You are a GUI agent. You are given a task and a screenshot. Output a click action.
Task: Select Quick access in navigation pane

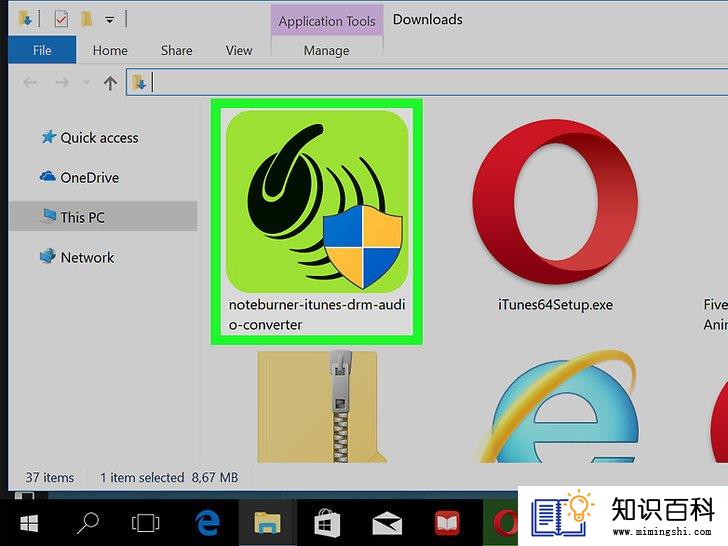90,137
